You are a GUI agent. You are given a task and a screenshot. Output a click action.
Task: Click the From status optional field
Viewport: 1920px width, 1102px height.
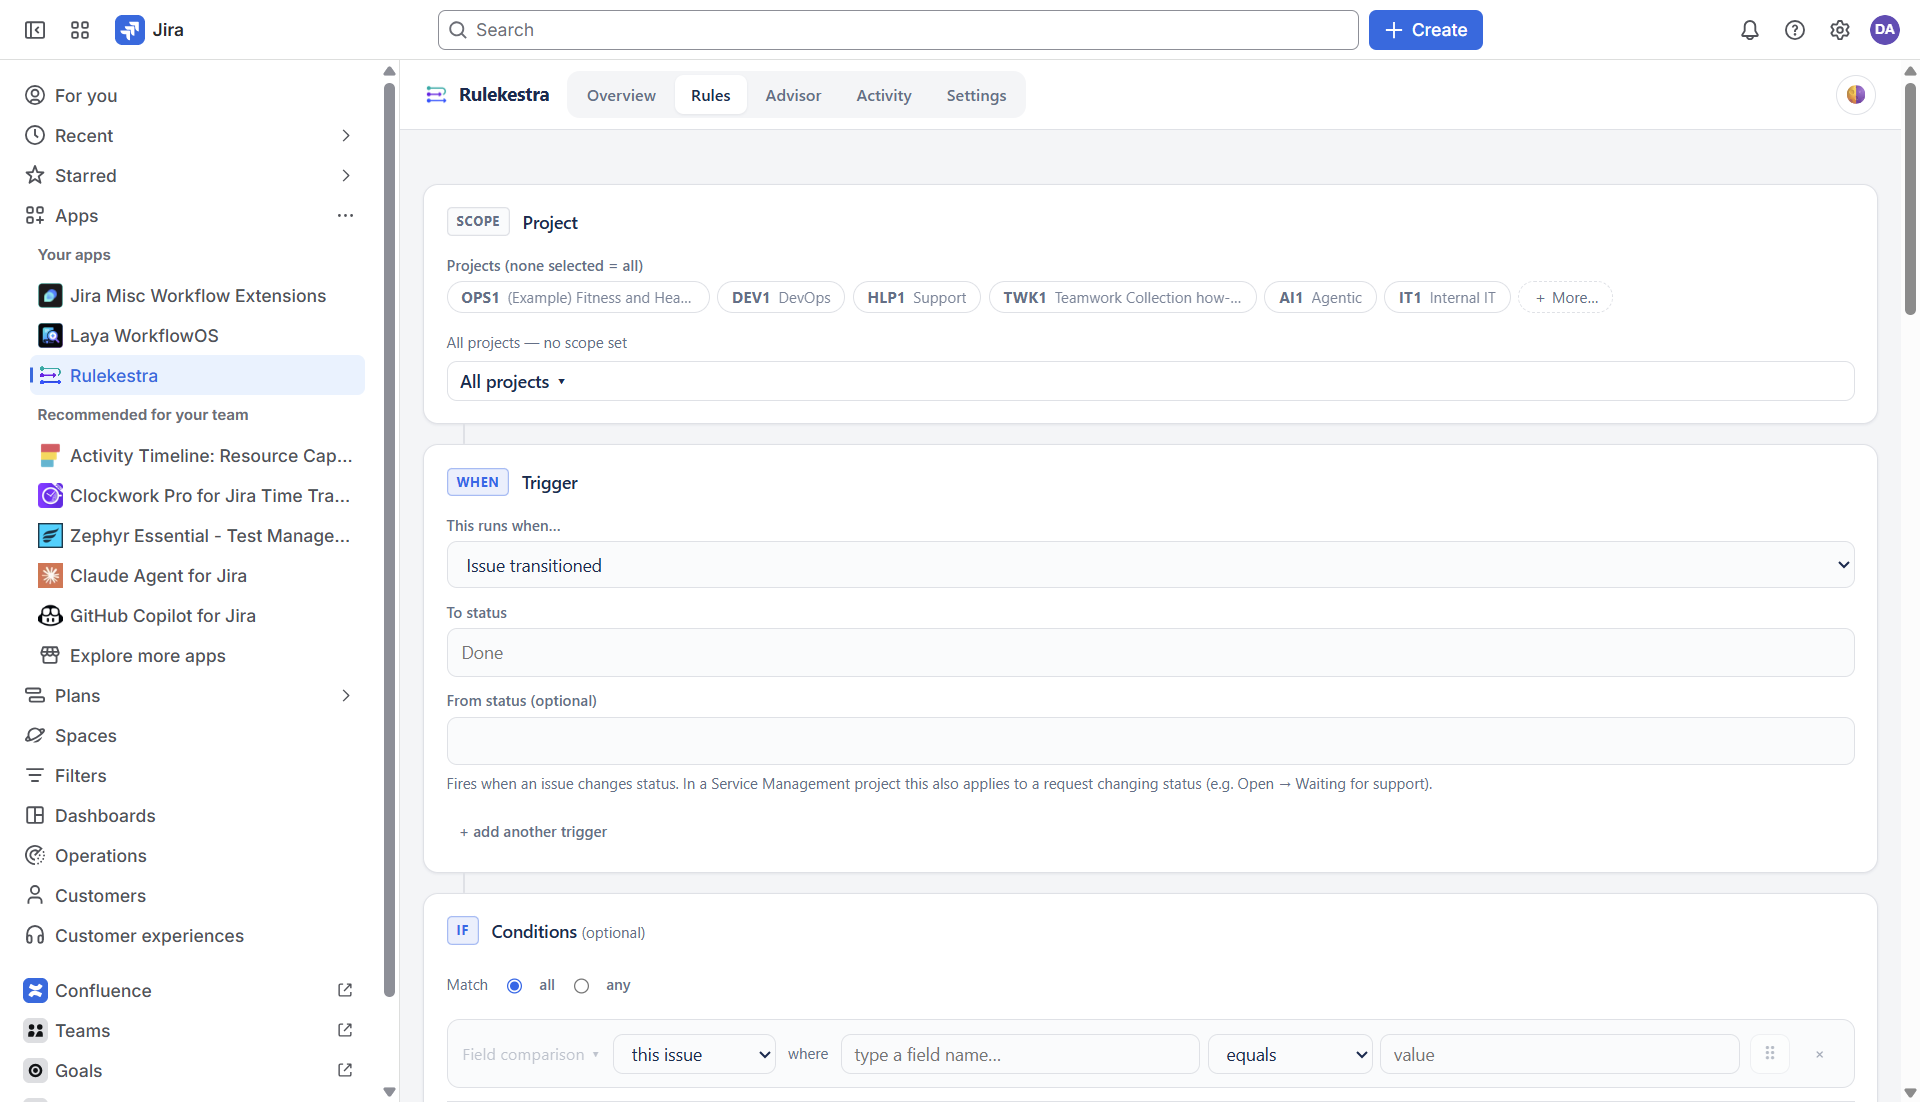1150,741
